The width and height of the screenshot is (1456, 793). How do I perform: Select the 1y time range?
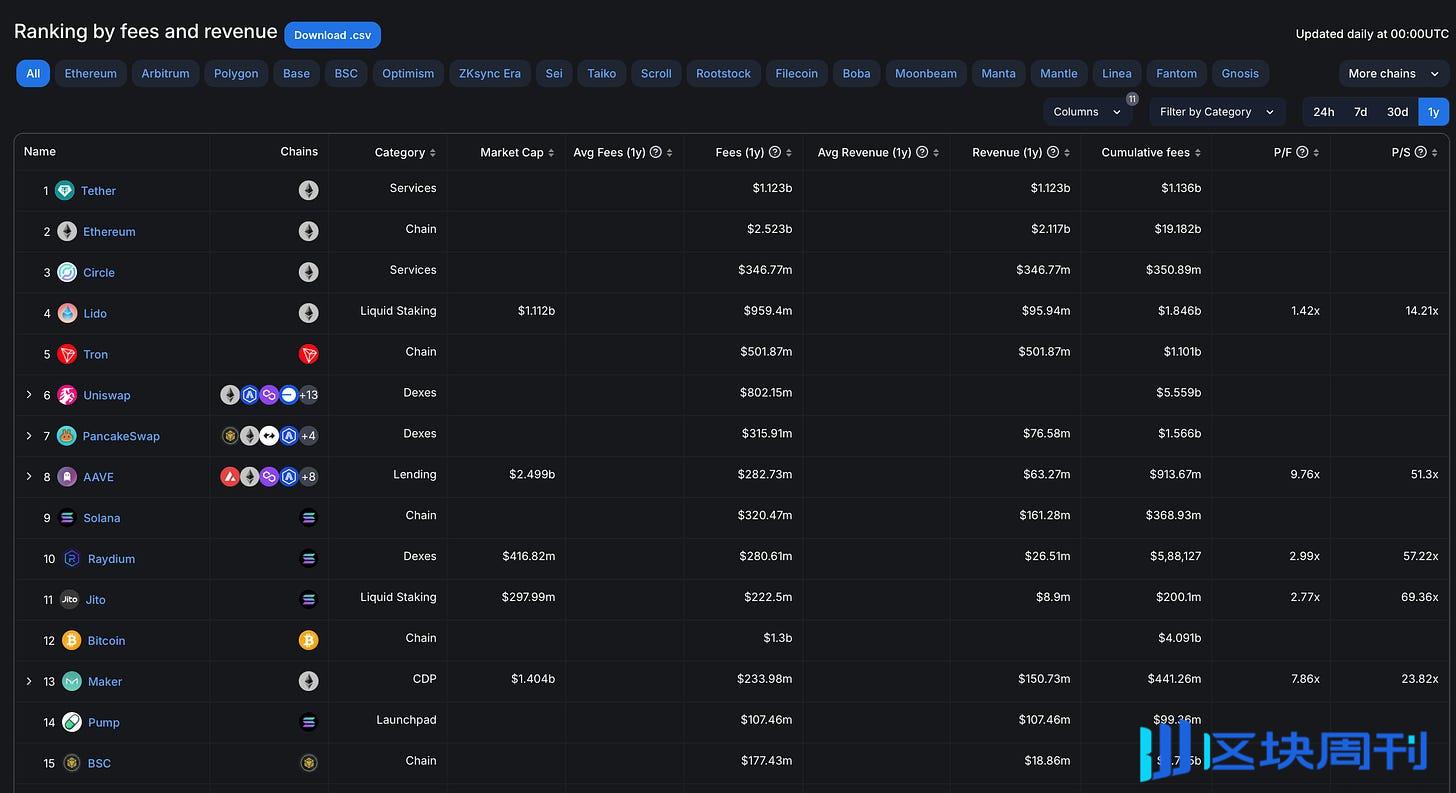point(1433,112)
